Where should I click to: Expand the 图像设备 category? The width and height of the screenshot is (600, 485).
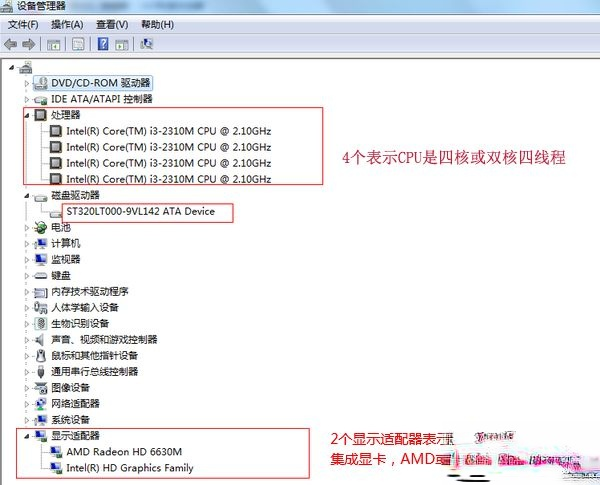pos(26,388)
